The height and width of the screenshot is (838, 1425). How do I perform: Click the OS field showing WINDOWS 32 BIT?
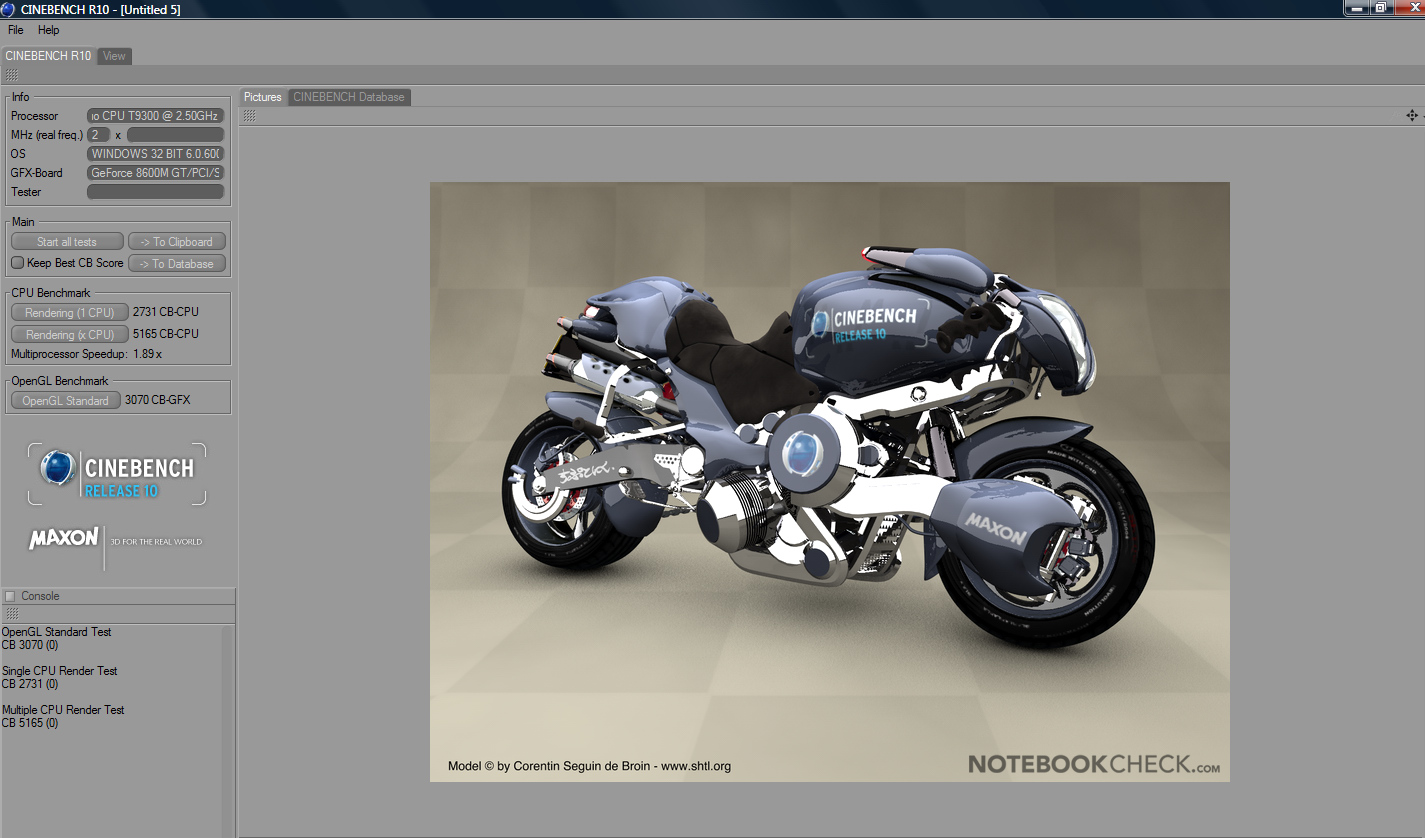155,154
